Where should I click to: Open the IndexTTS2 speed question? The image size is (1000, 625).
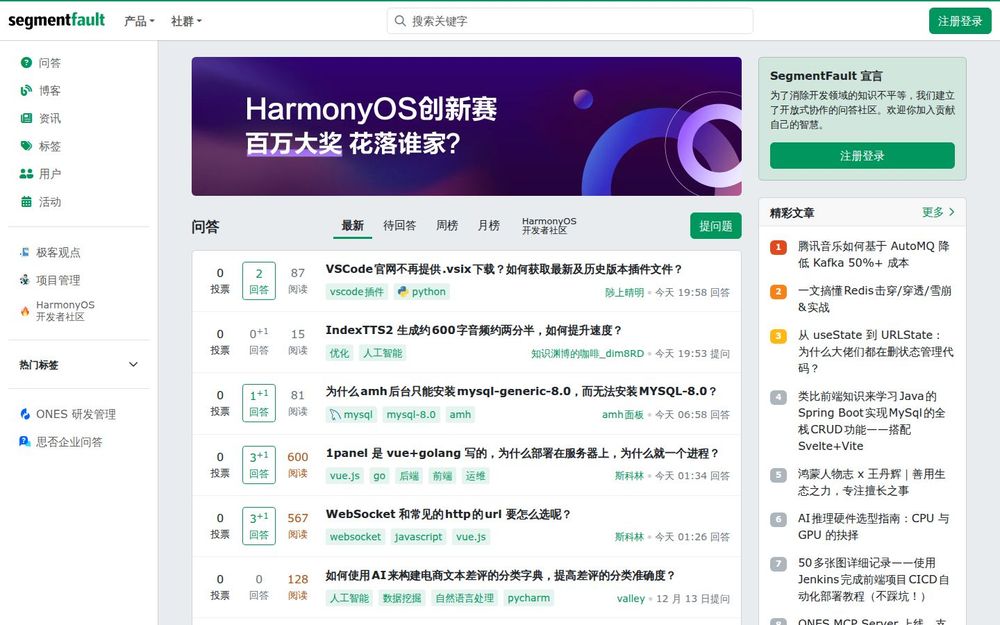(x=474, y=330)
